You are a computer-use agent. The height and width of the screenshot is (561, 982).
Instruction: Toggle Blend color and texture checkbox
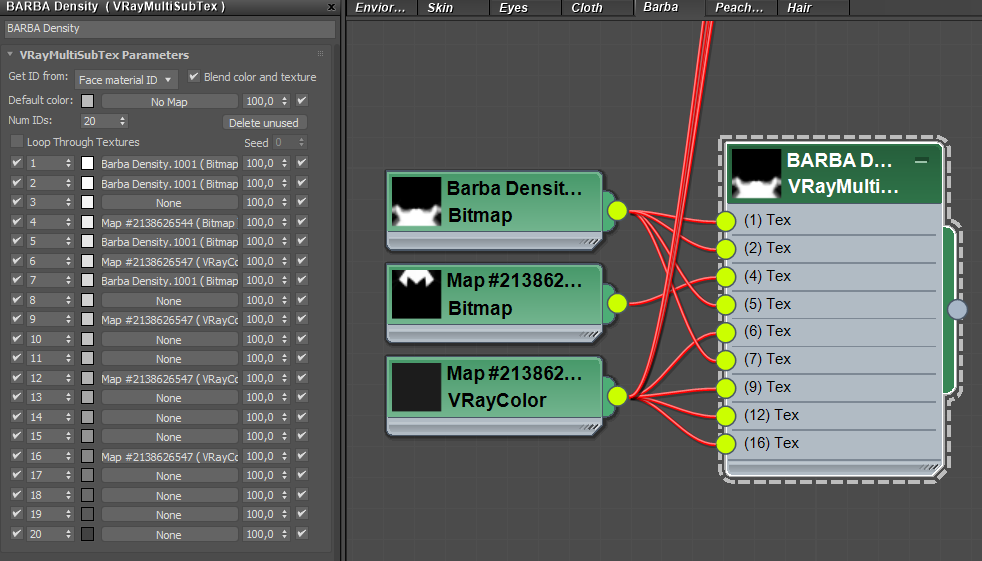click(x=195, y=77)
